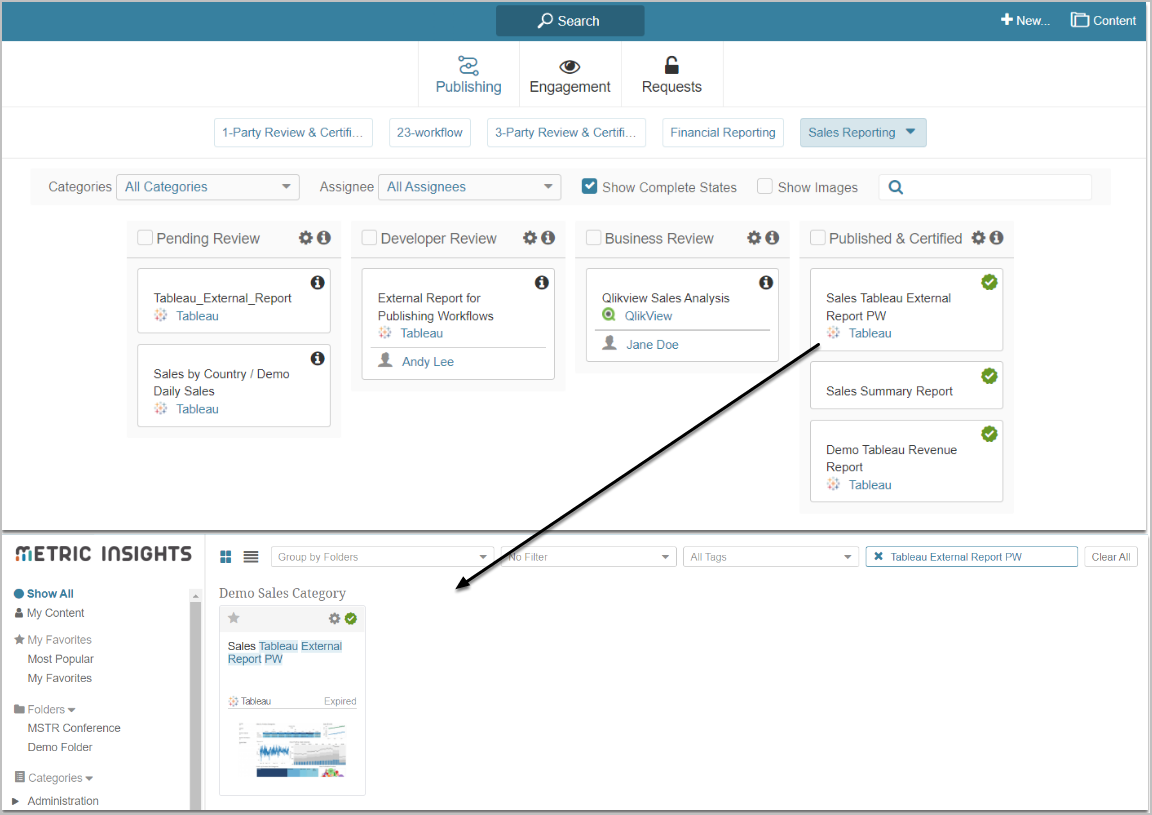Click the Business Review column info icon
Image resolution: width=1152 pixels, height=815 pixels.
coord(772,237)
